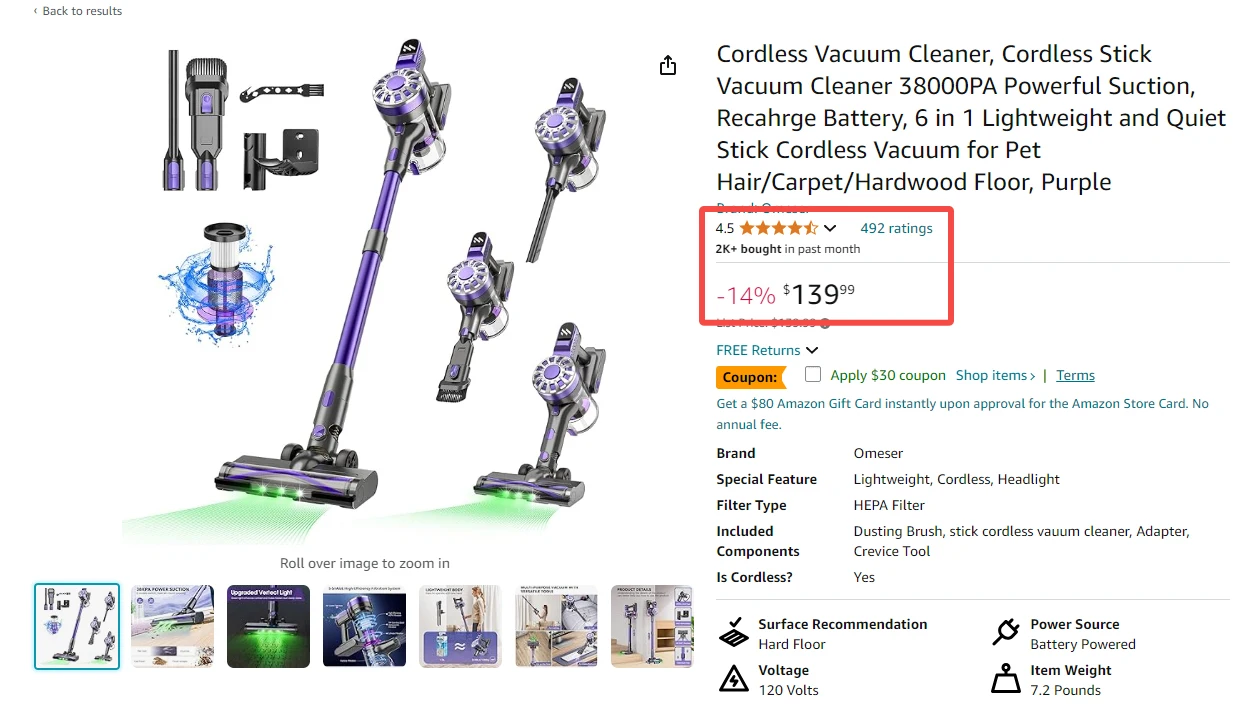Click the share icon above product image
1251x704 pixels.
click(x=668, y=66)
